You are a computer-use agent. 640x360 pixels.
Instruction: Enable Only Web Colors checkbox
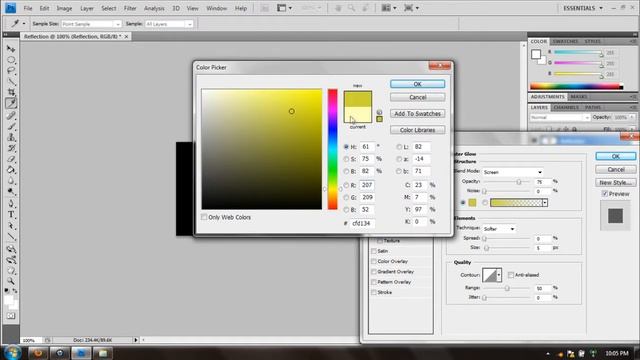pos(204,217)
